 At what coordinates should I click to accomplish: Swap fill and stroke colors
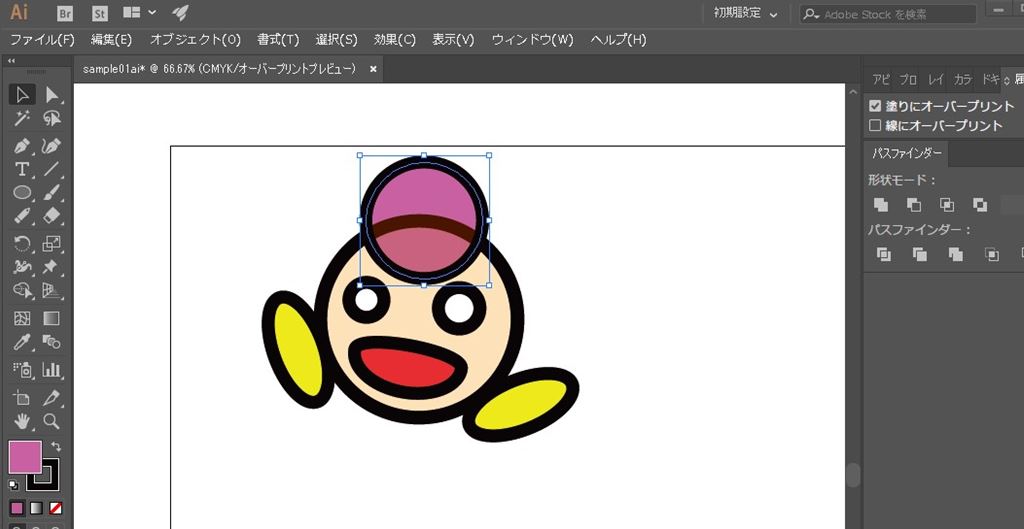pyautogui.click(x=56, y=446)
